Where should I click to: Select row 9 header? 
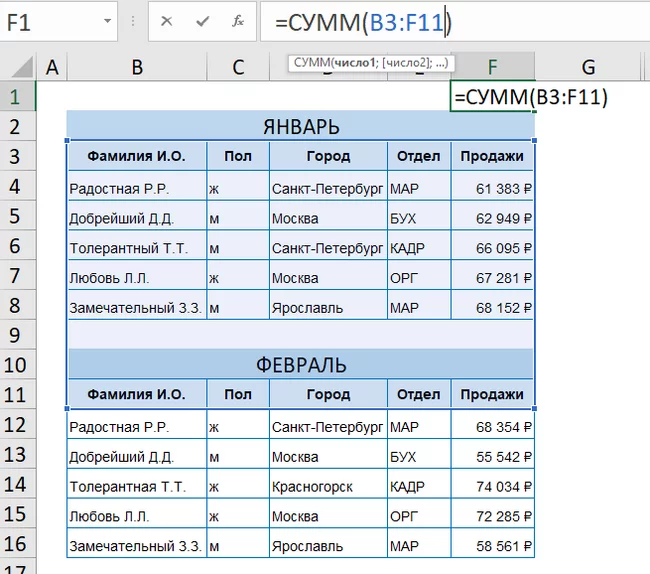pos(18,335)
